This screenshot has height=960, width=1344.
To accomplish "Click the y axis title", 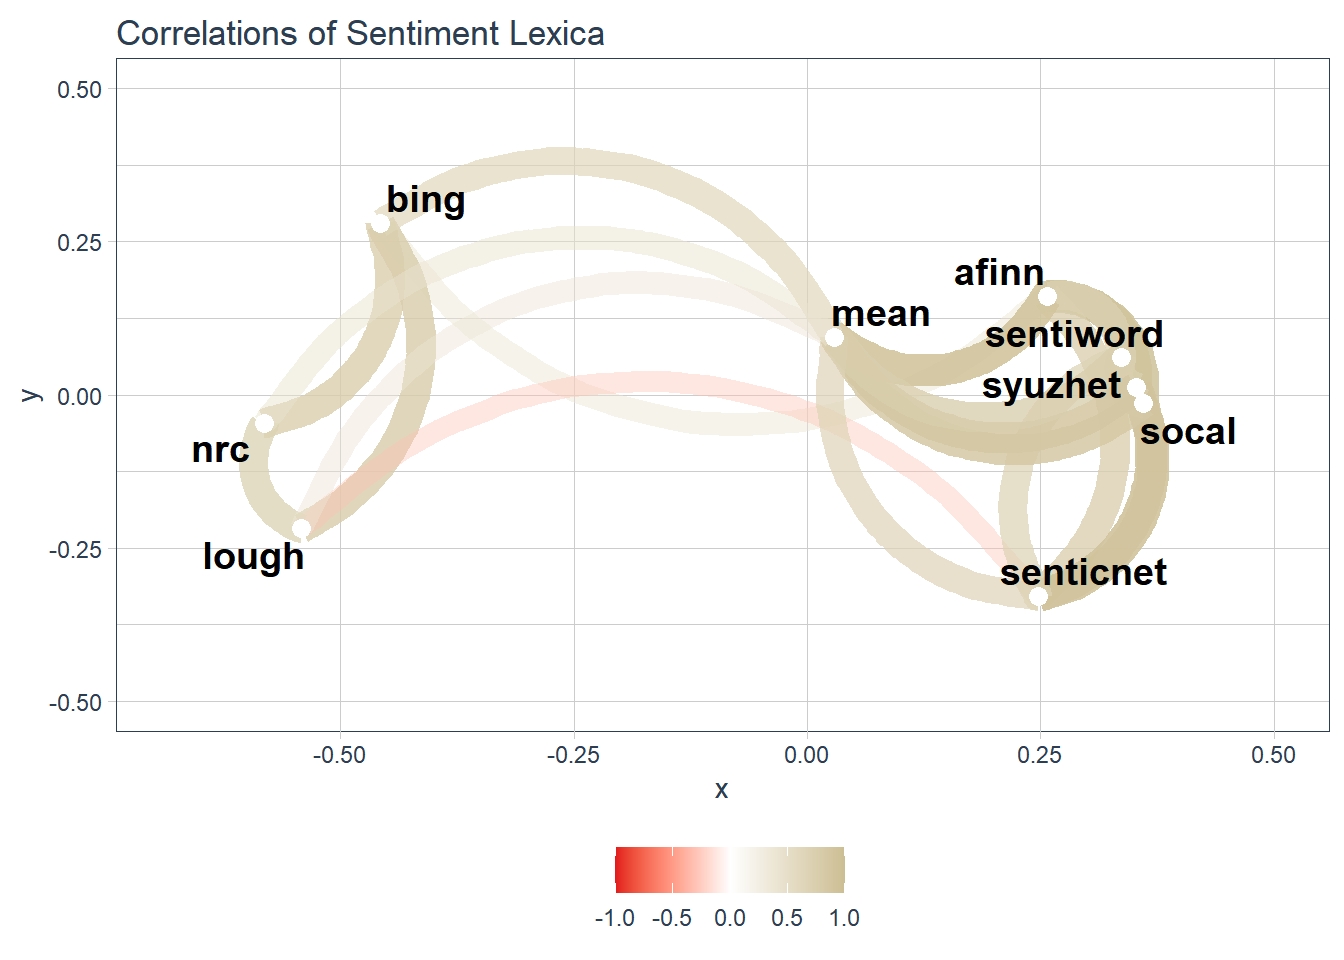I will (x=31, y=395).
